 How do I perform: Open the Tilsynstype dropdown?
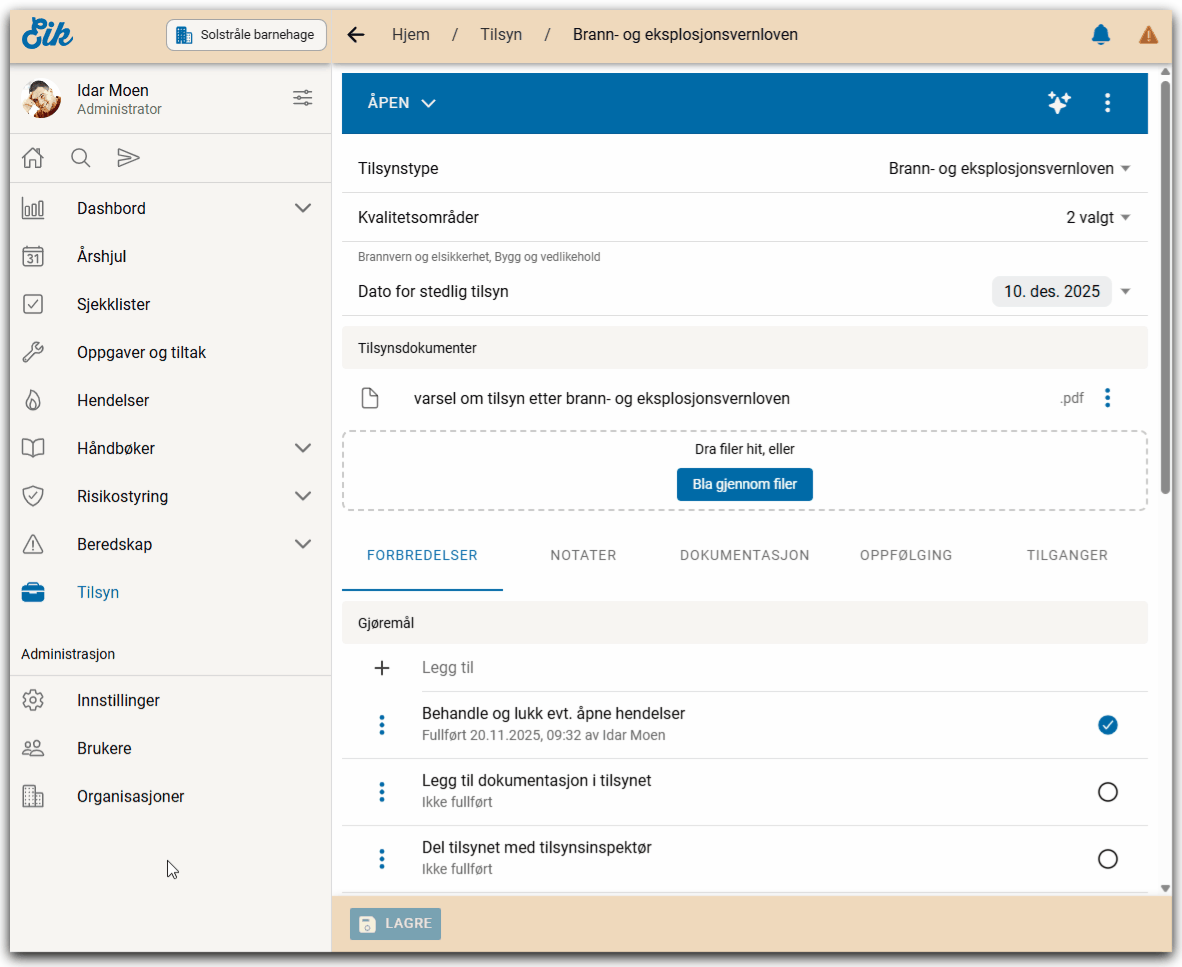click(x=1010, y=169)
